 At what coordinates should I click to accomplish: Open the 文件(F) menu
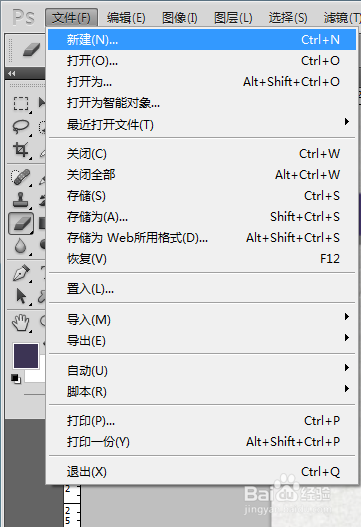(x=72, y=17)
